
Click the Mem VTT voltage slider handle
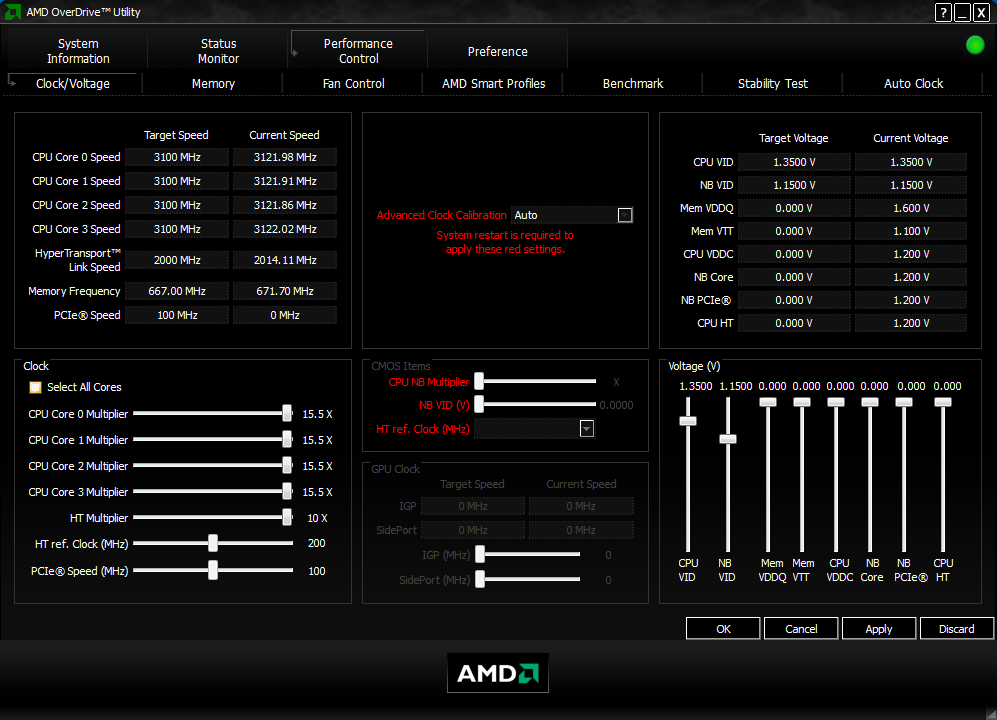pyautogui.click(x=802, y=402)
